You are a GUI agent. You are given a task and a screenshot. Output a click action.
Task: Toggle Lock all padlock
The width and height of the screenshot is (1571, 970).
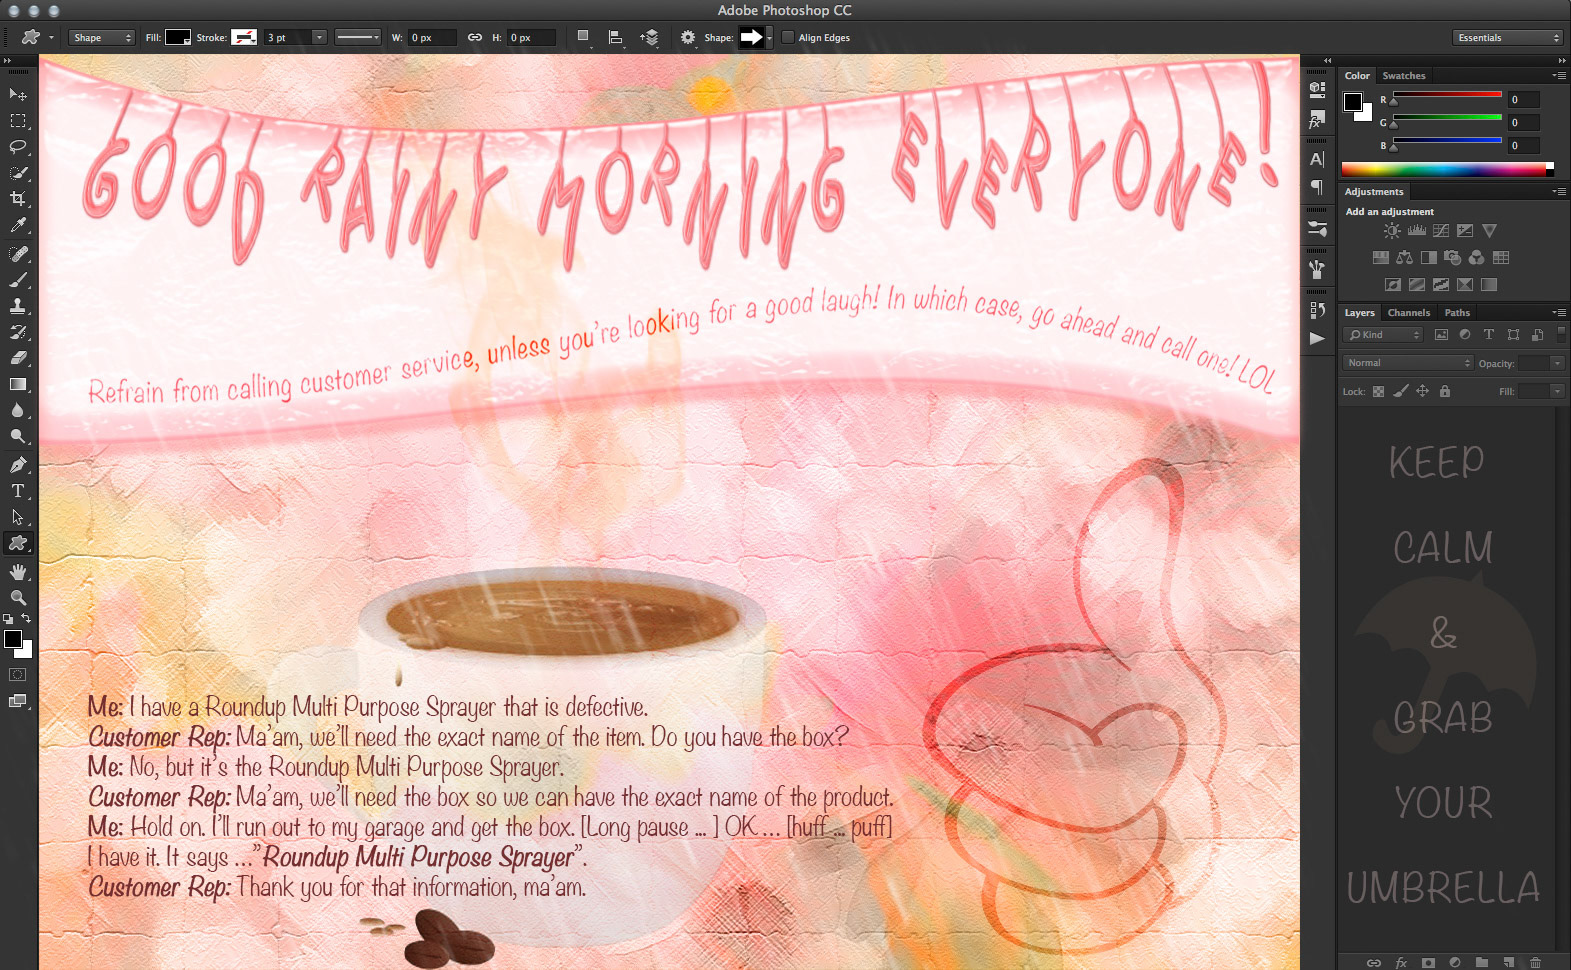[1444, 392]
